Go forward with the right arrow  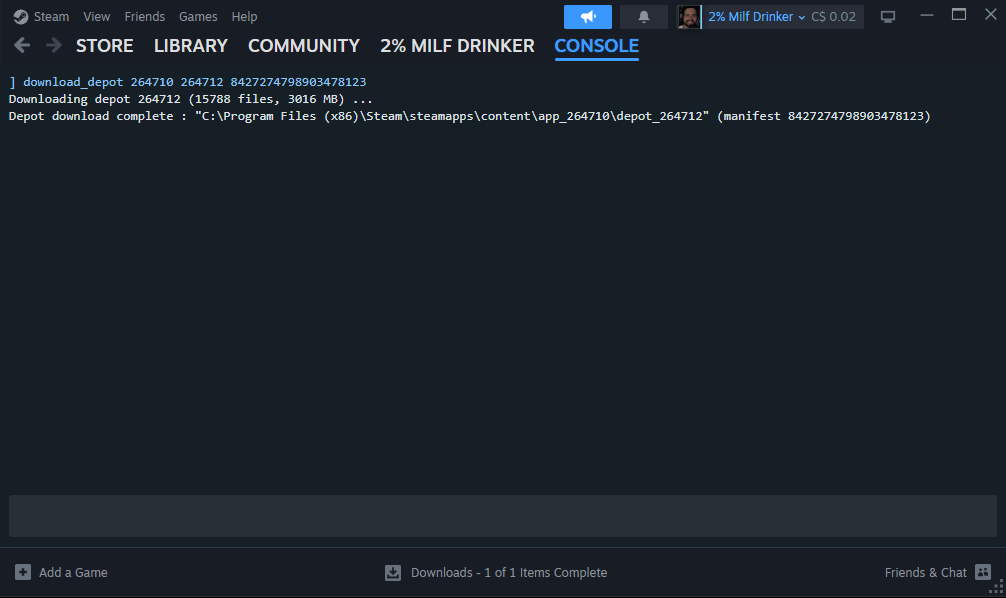click(54, 46)
